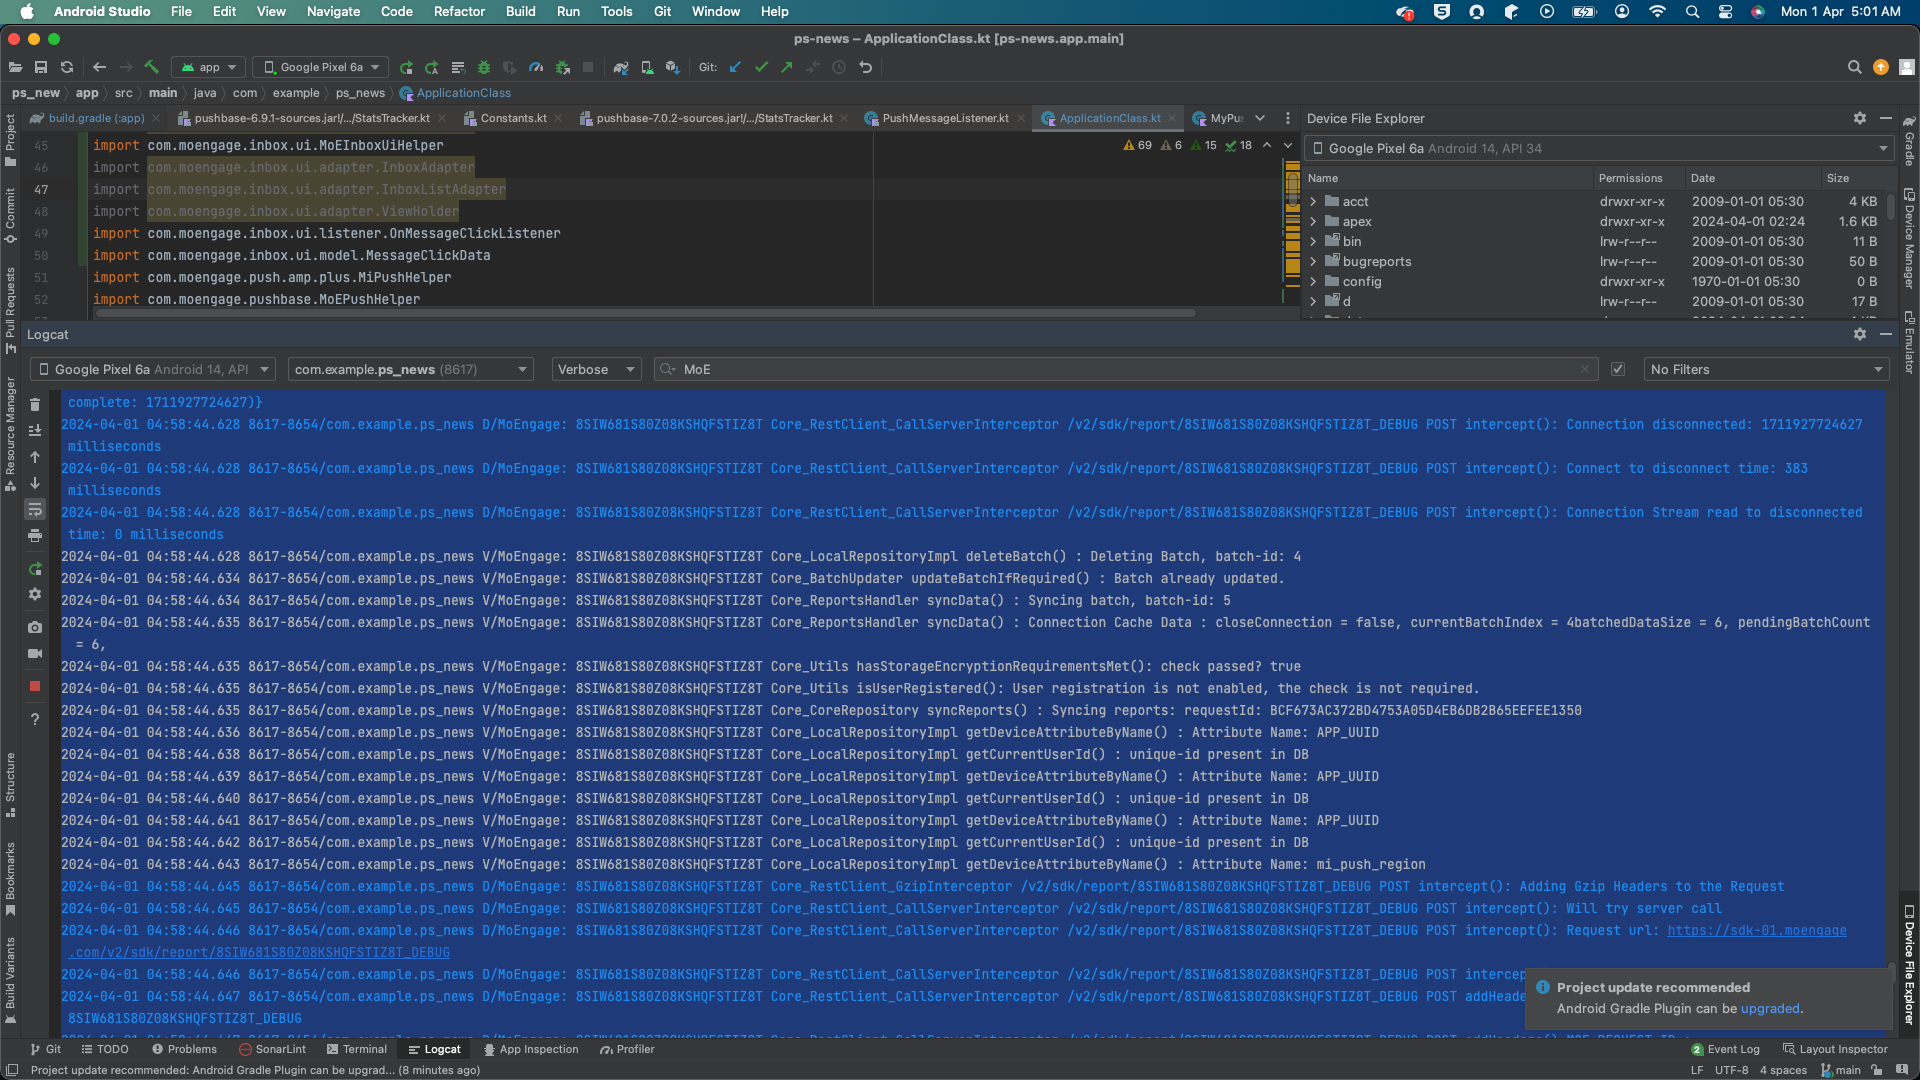1920x1080 pixels.
Task: Sync project with Gradle files elephant icon
Action: 621,67
